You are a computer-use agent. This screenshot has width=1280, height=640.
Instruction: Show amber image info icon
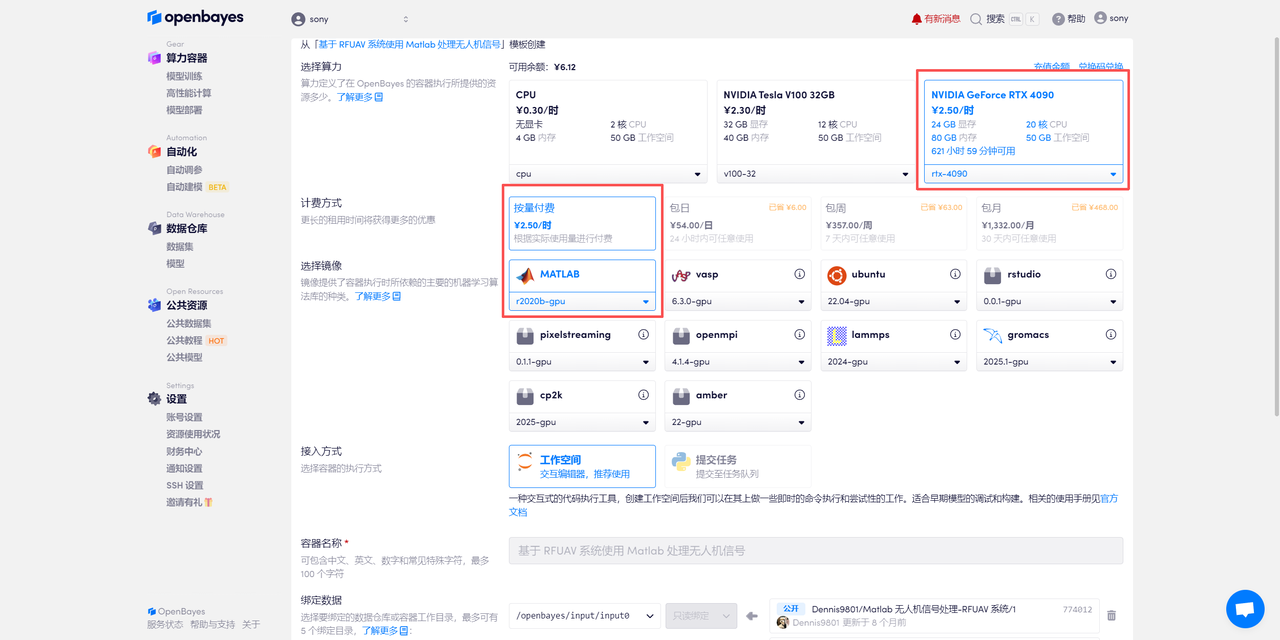coord(799,395)
